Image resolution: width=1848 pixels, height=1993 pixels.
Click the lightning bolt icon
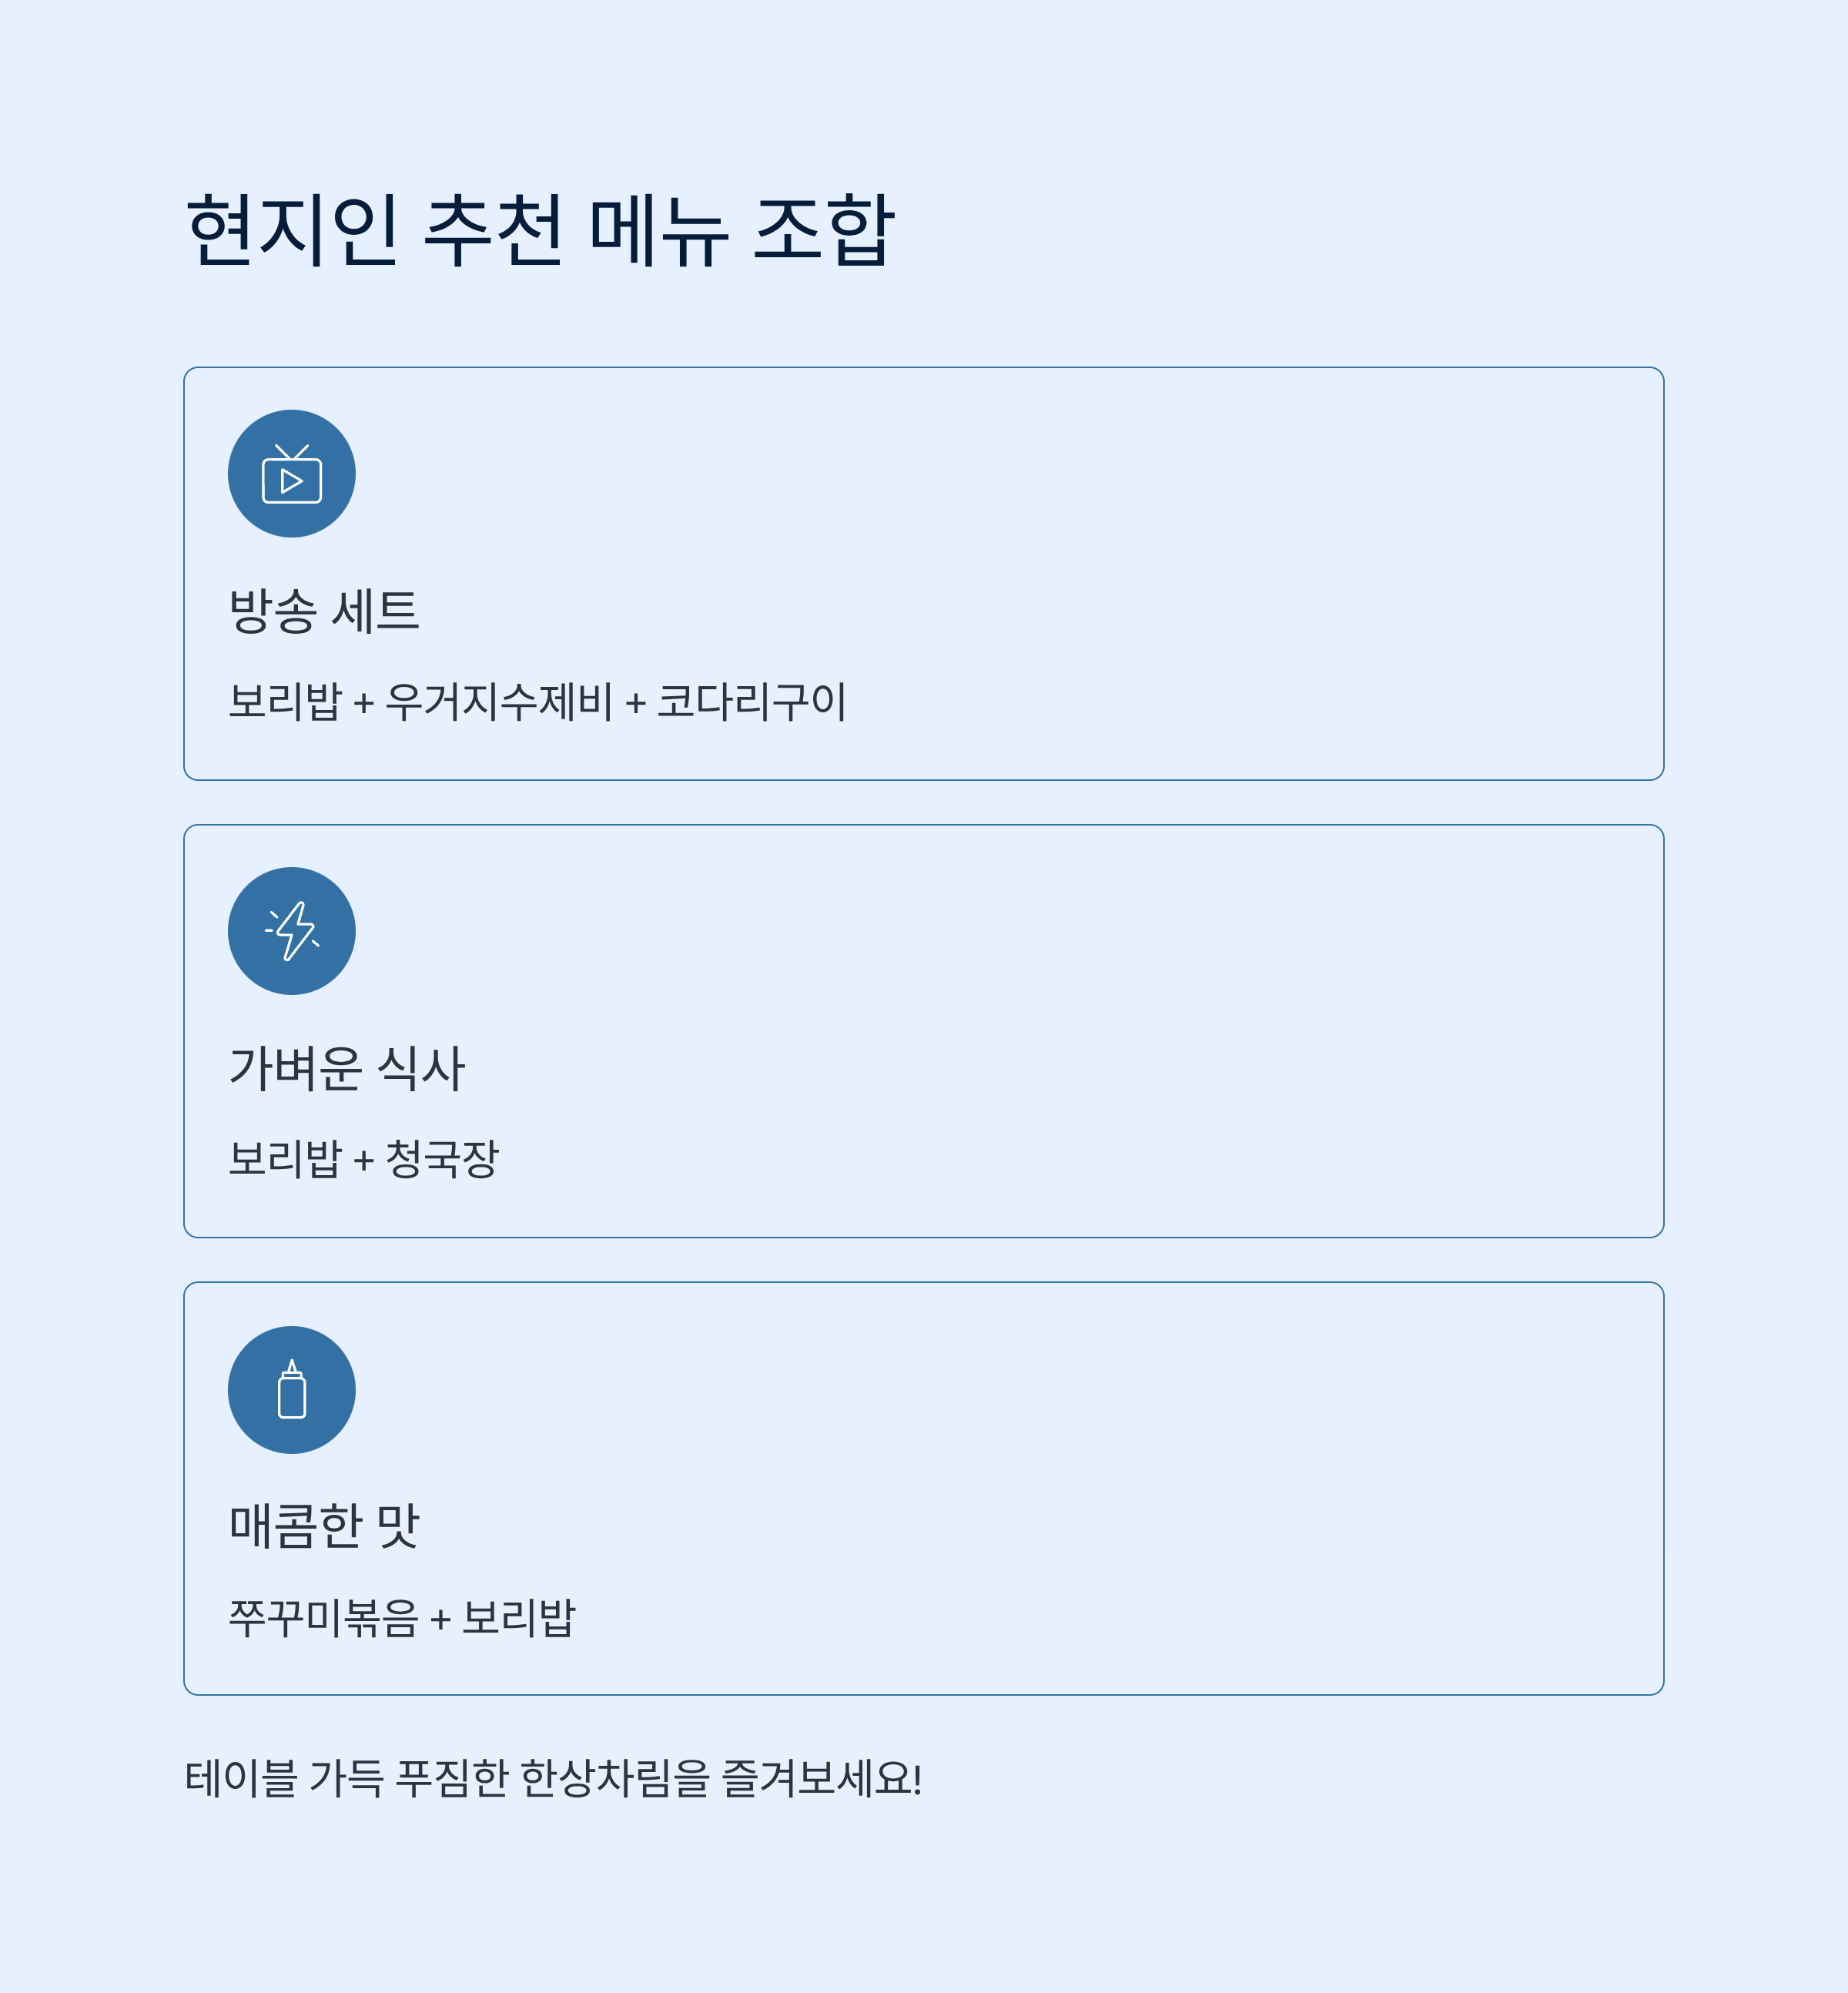tap(291, 931)
